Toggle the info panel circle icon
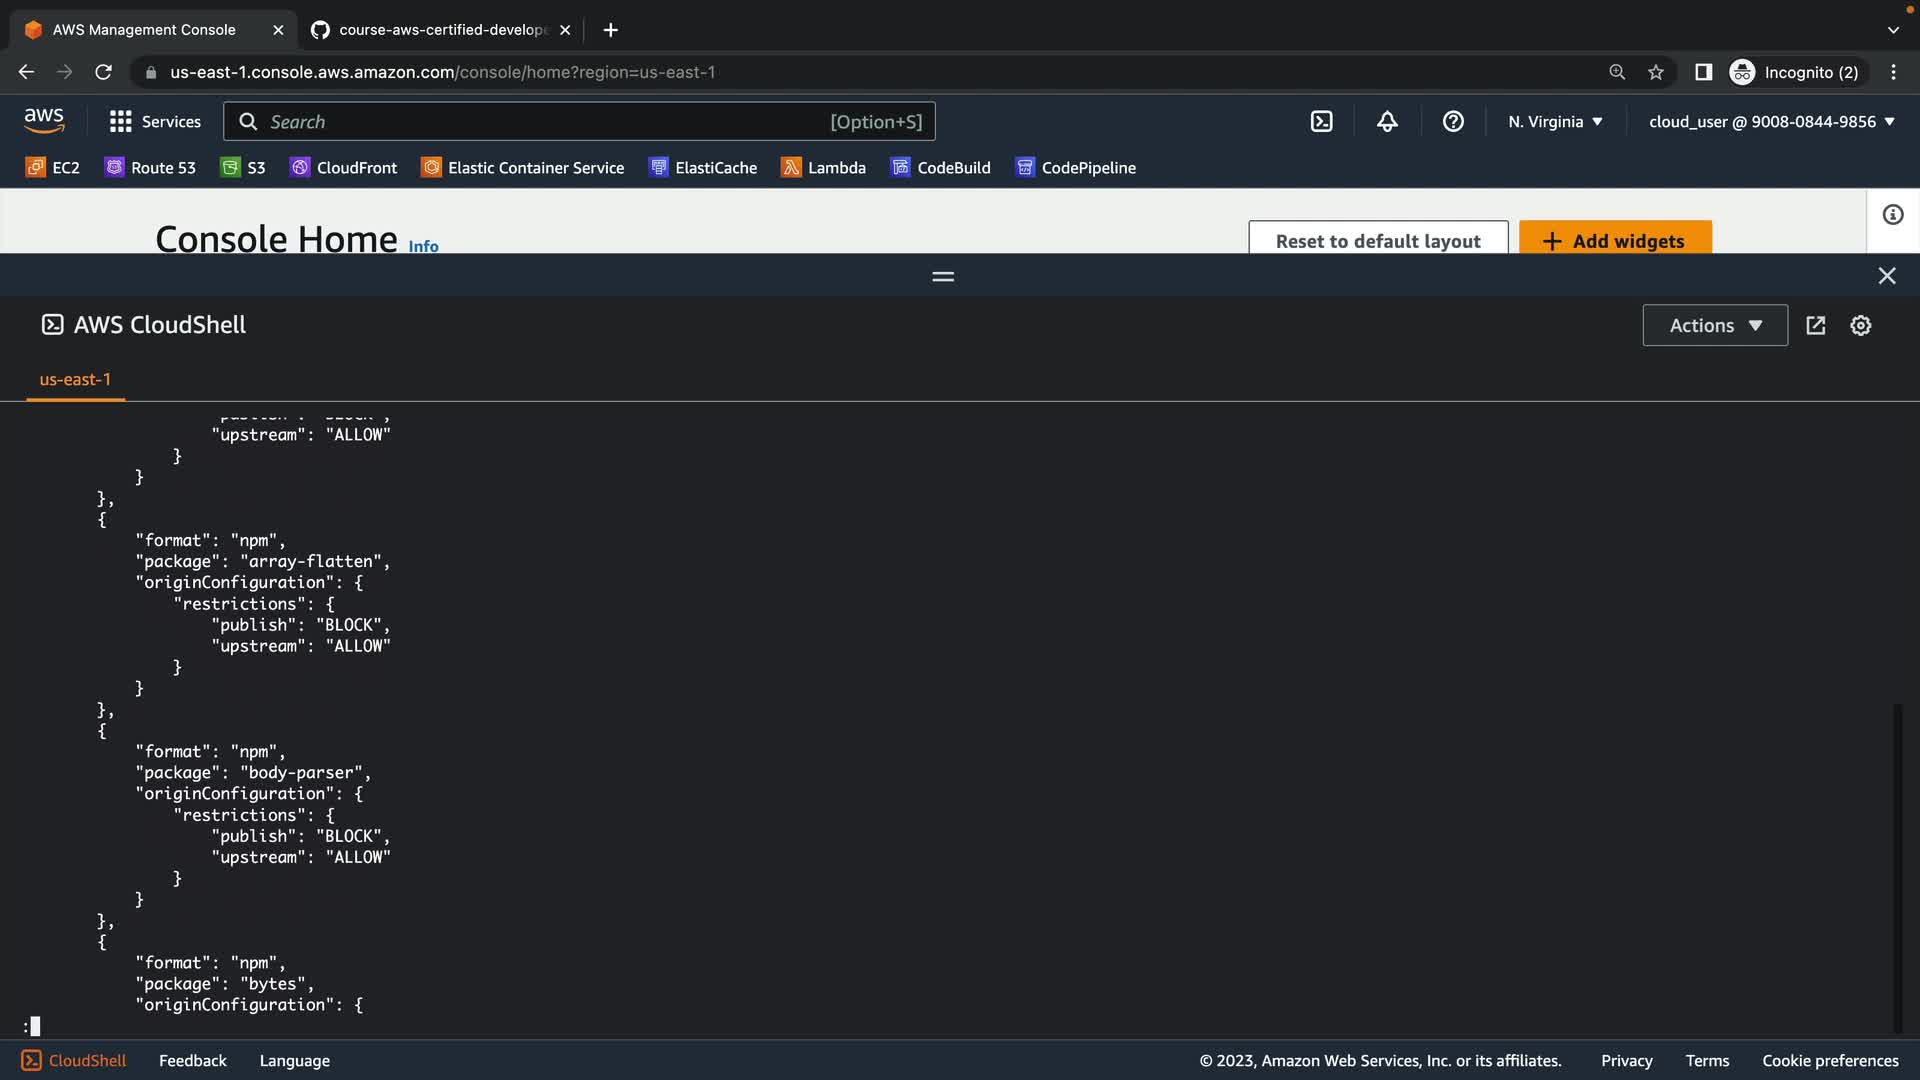Viewport: 1920px width, 1080px height. [x=1893, y=215]
